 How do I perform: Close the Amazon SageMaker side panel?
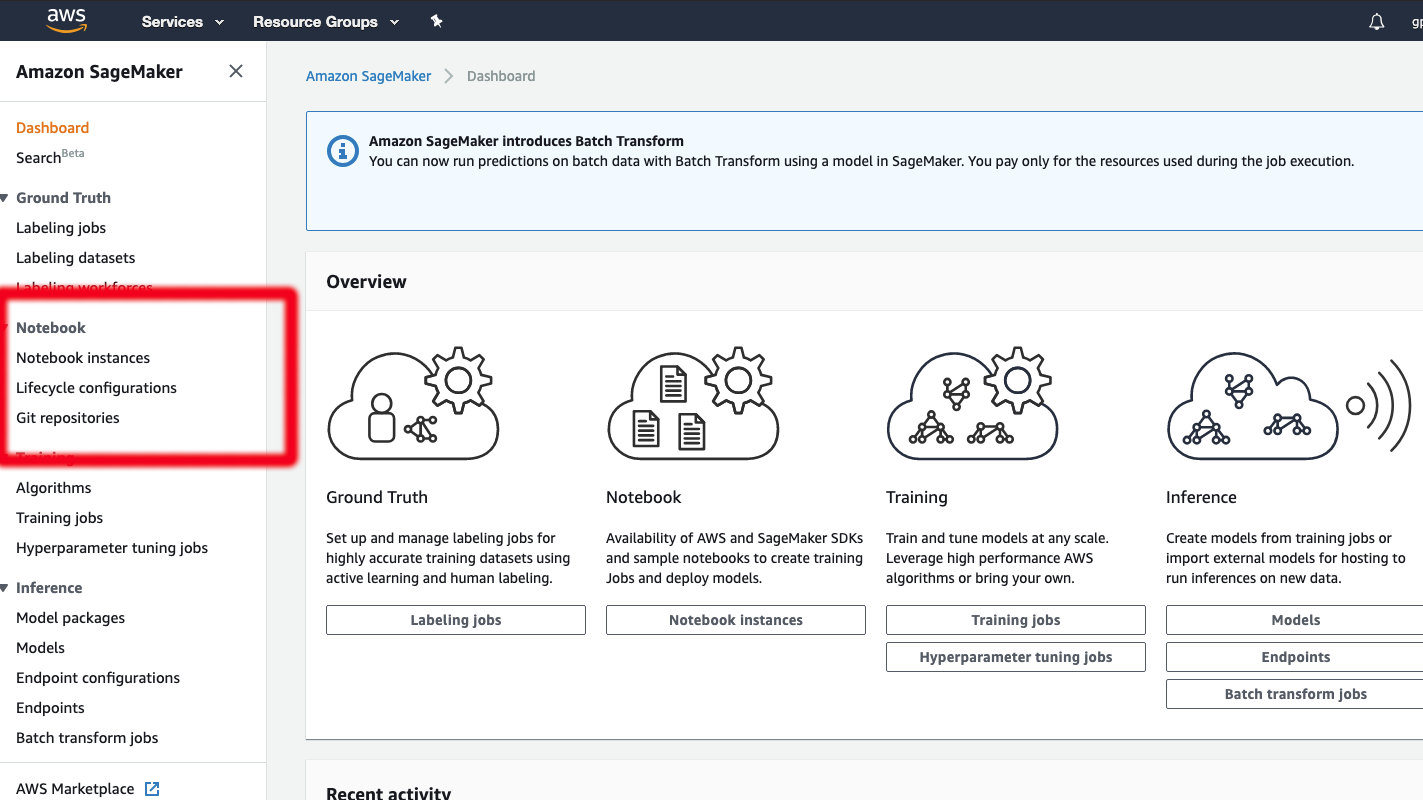(x=236, y=71)
